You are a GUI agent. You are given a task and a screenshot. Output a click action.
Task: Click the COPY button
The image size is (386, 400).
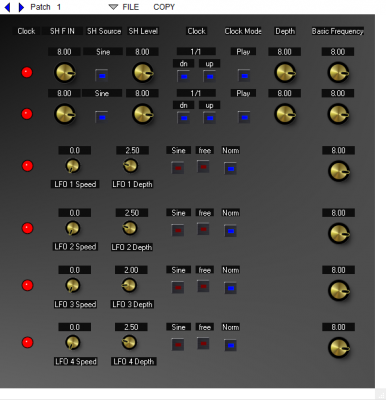click(x=164, y=7)
